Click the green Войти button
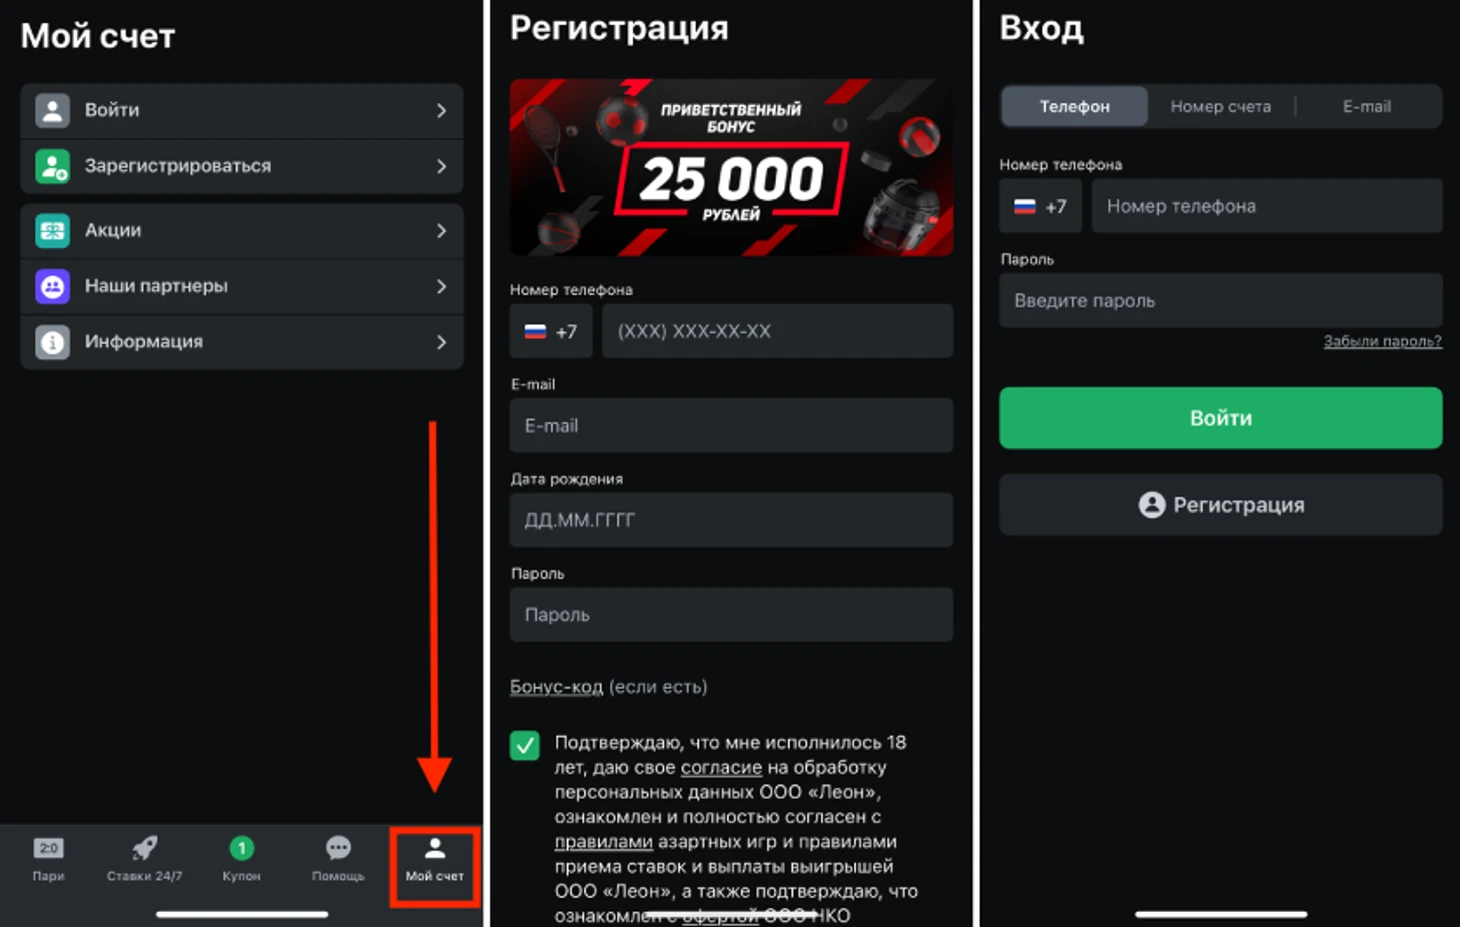Image resolution: width=1460 pixels, height=927 pixels. click(1220, 418)
